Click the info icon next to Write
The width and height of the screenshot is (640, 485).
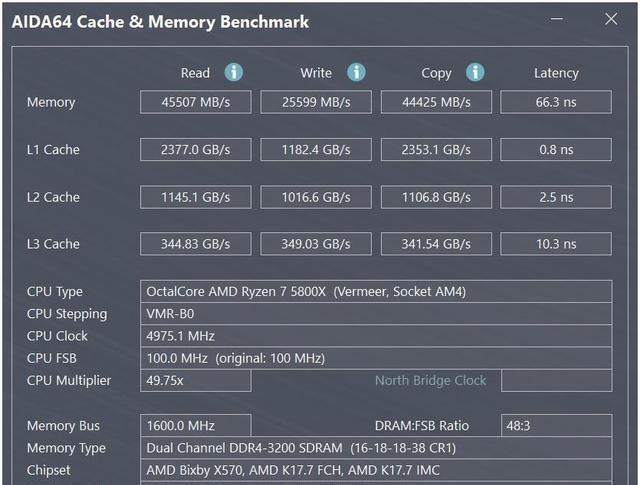pyautogui.click(x=356, y=72)
